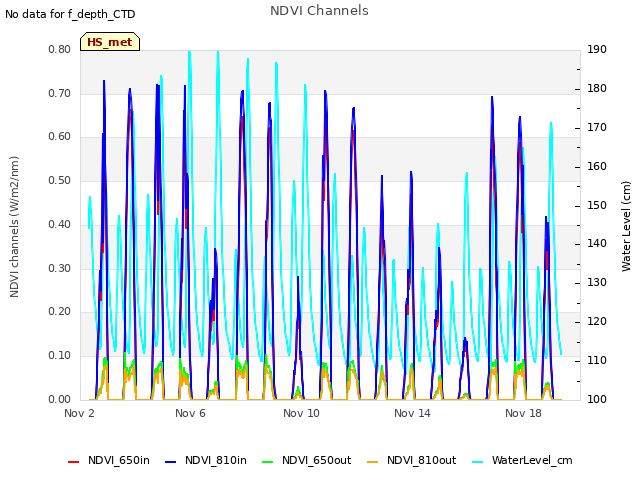Click the left axis title 'NDVI channels (W/m2/nm)'
The image size is (640, 480).
[x=14, y=227]
